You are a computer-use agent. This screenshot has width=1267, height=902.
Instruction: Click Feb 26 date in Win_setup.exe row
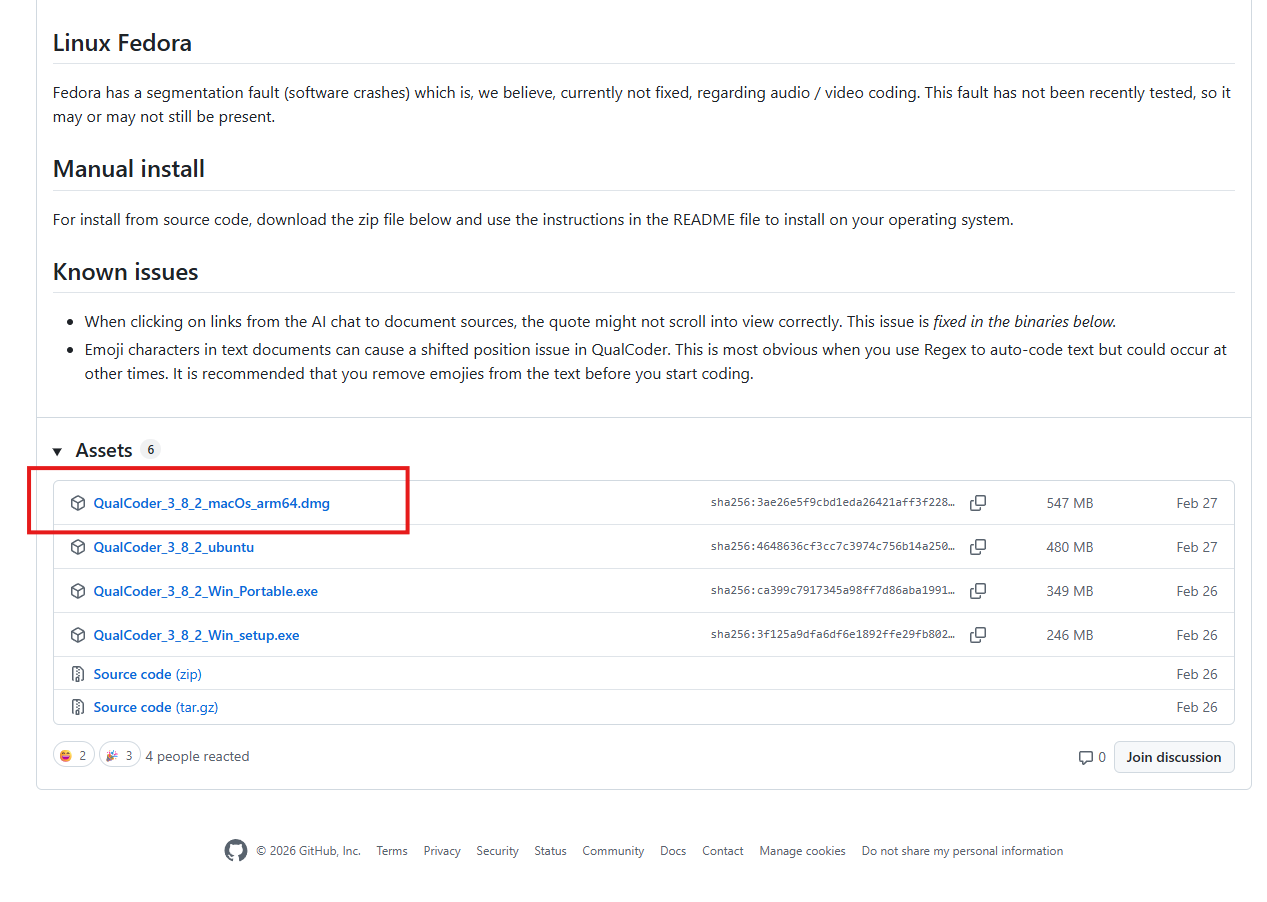click(x=1197, y=635)
